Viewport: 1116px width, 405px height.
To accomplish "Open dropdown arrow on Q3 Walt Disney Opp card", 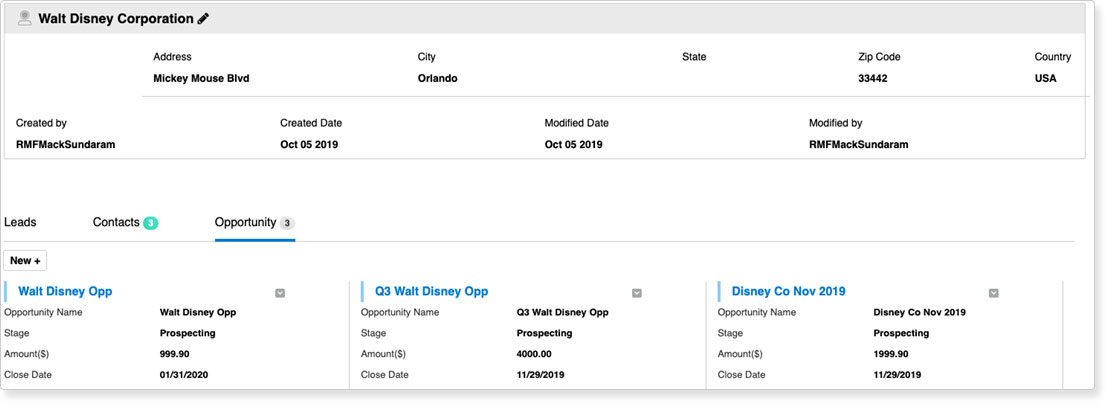I will (x=637, y=293).
